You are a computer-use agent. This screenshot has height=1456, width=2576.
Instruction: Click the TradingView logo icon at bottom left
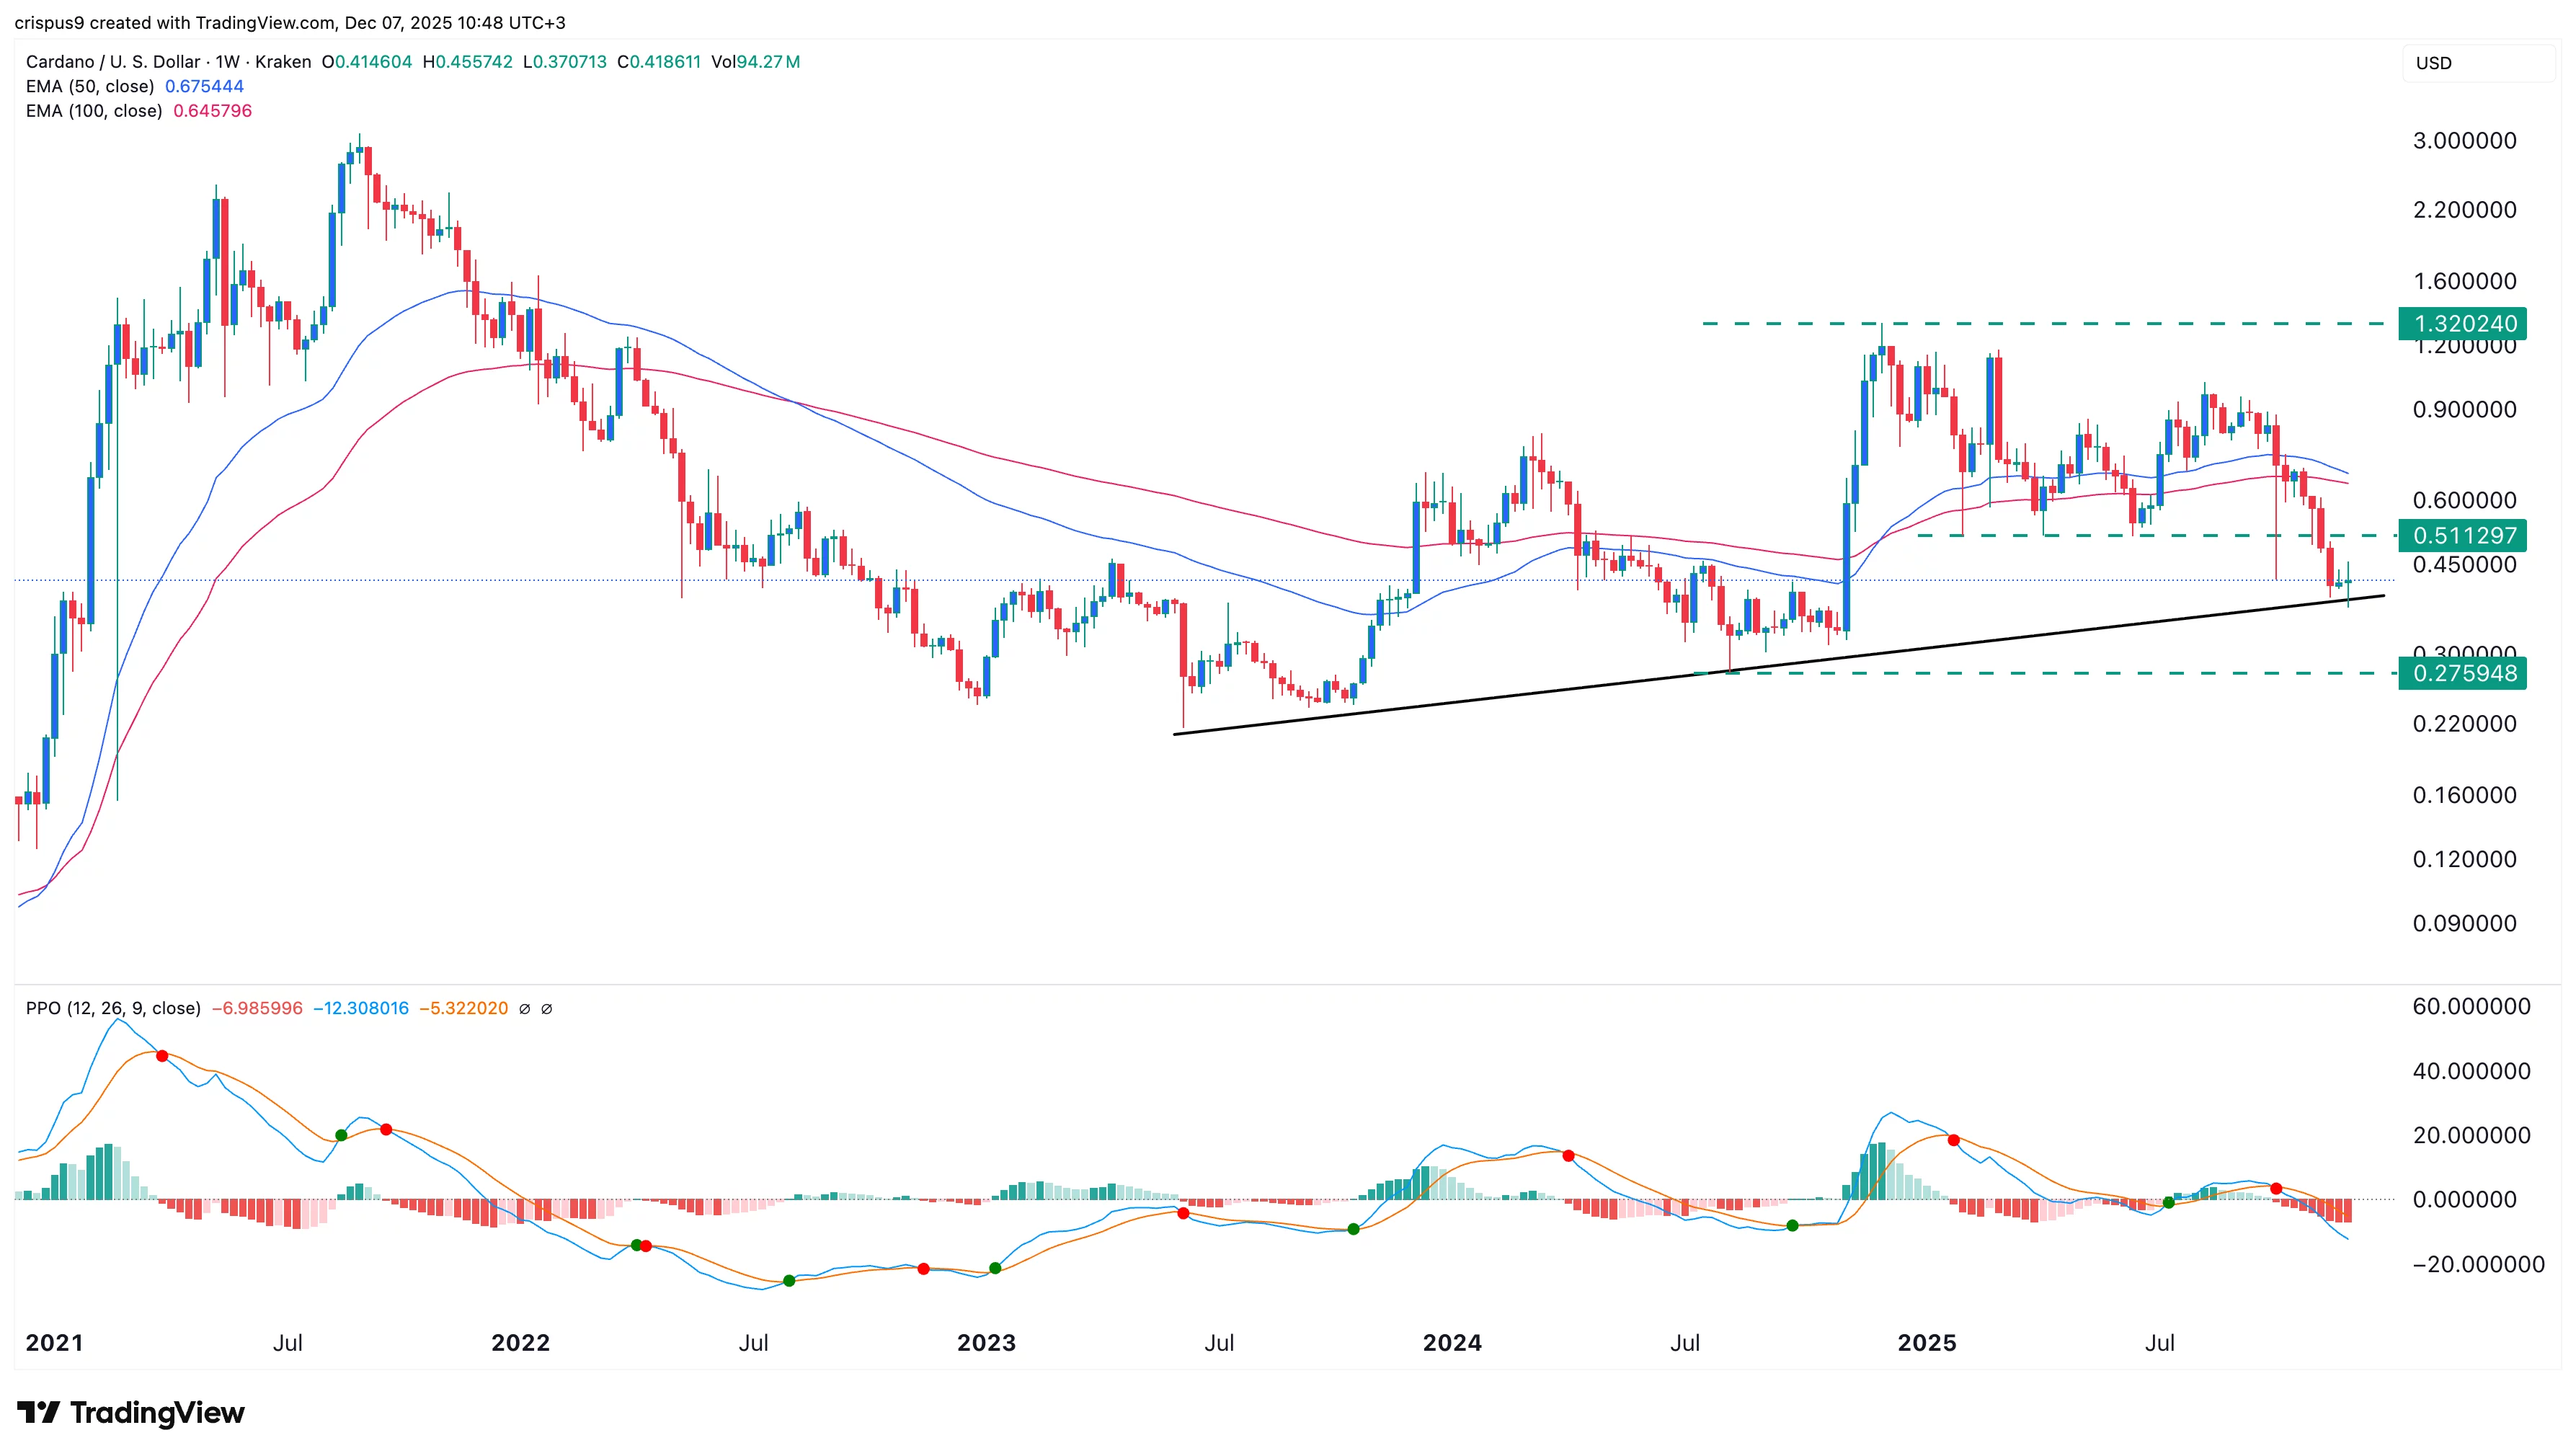pos(40,1413)
